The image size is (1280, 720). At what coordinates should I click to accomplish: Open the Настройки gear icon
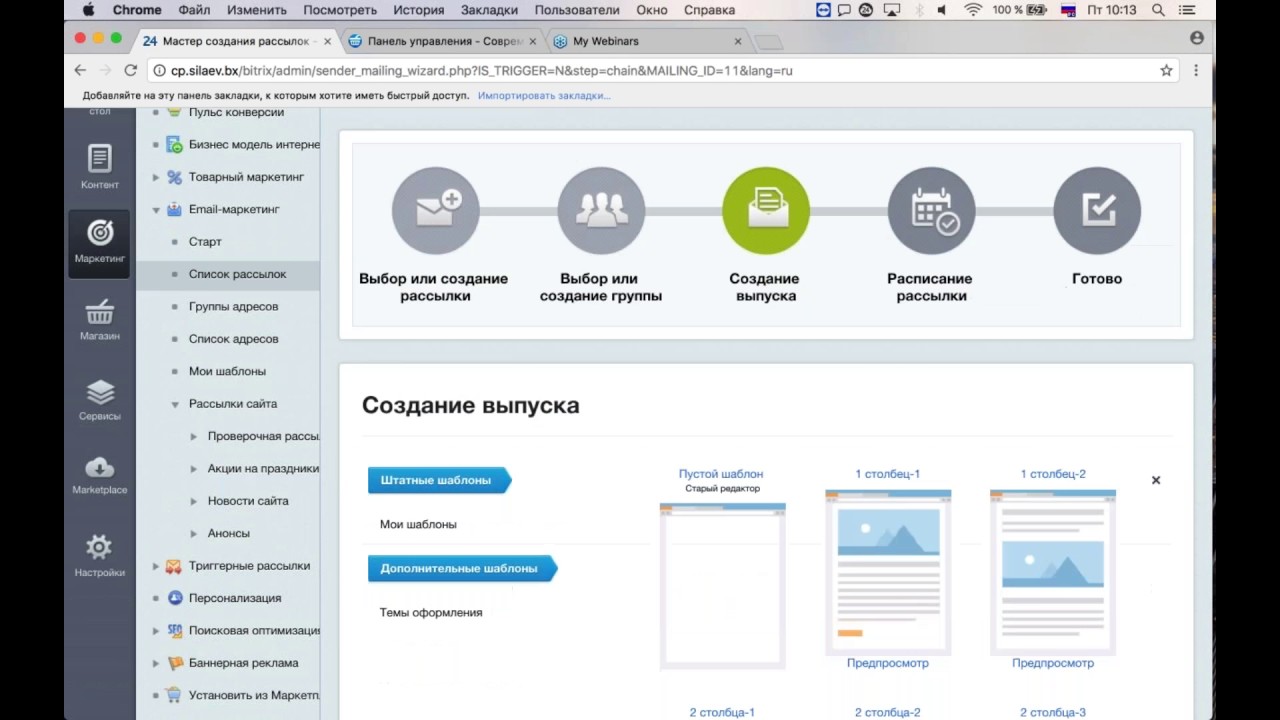(99, 547)
